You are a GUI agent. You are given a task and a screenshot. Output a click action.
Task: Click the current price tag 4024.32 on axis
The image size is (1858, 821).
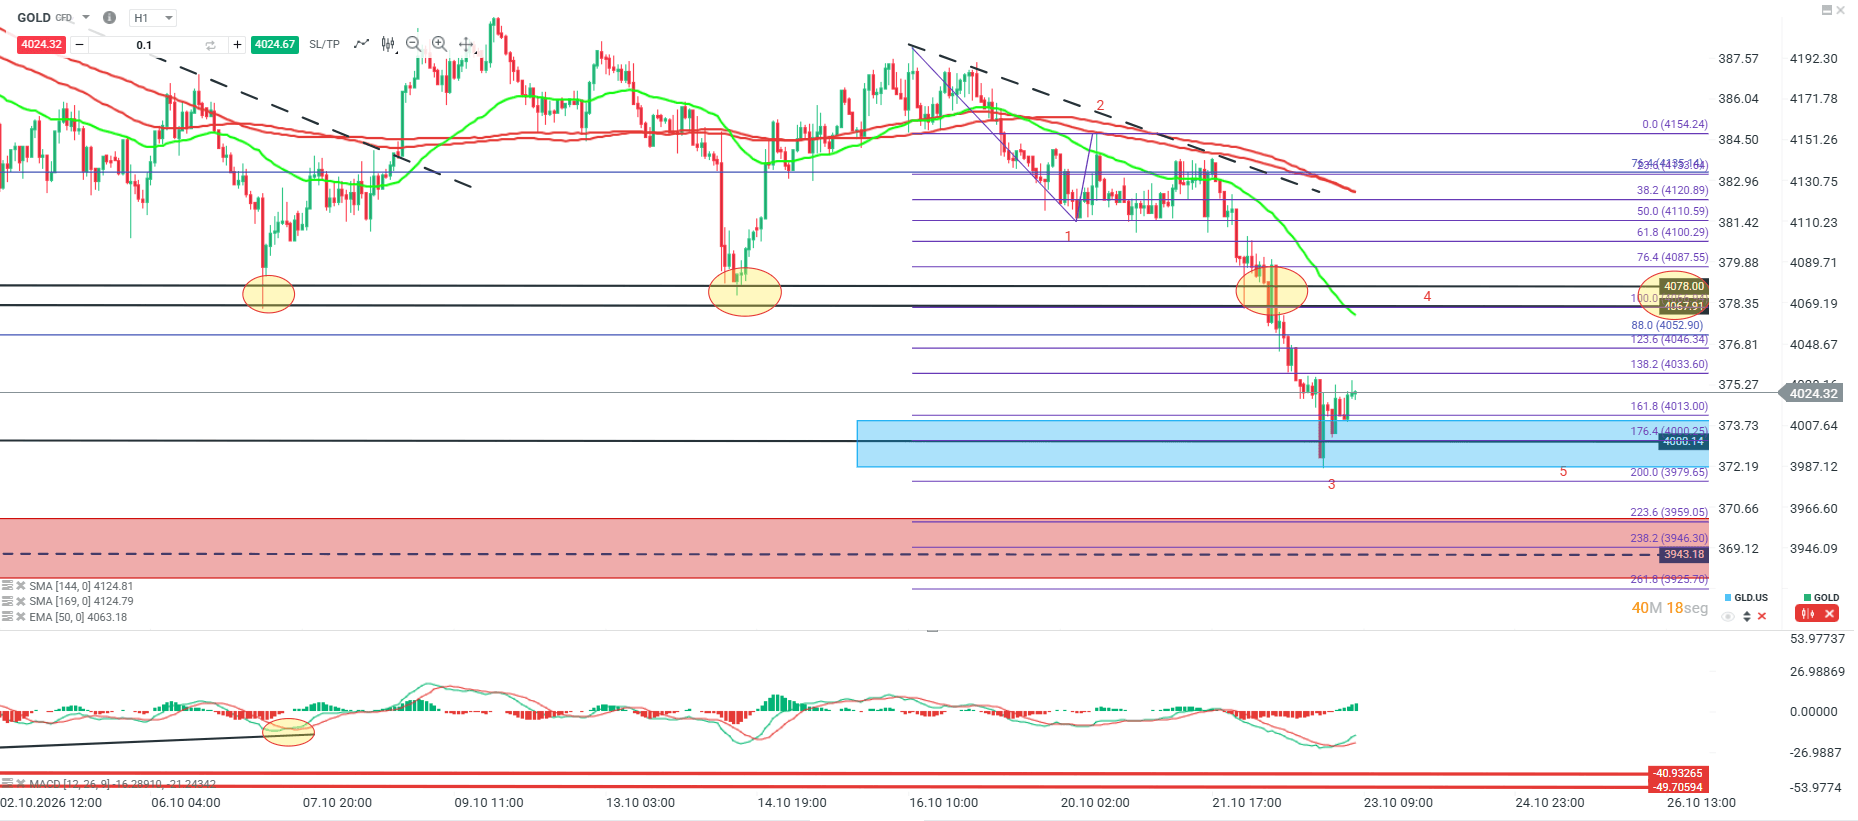click(1812, 394)
